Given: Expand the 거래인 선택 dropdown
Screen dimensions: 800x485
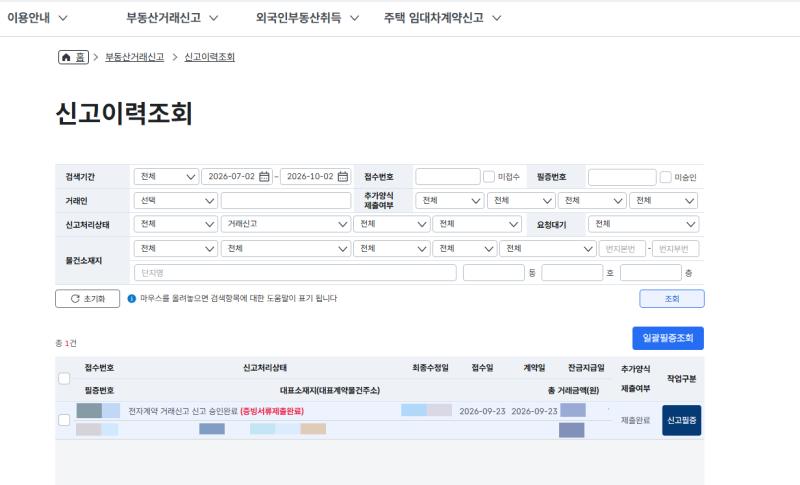Looking at the screenshot, I should pyautogui.click(x=176, y=200).
